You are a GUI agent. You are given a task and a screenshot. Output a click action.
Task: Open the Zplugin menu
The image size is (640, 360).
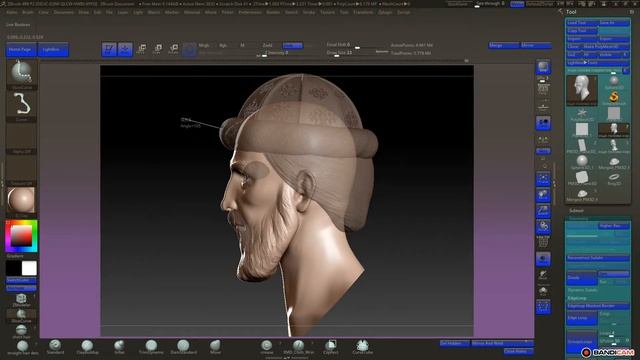(x=385, y=12)
